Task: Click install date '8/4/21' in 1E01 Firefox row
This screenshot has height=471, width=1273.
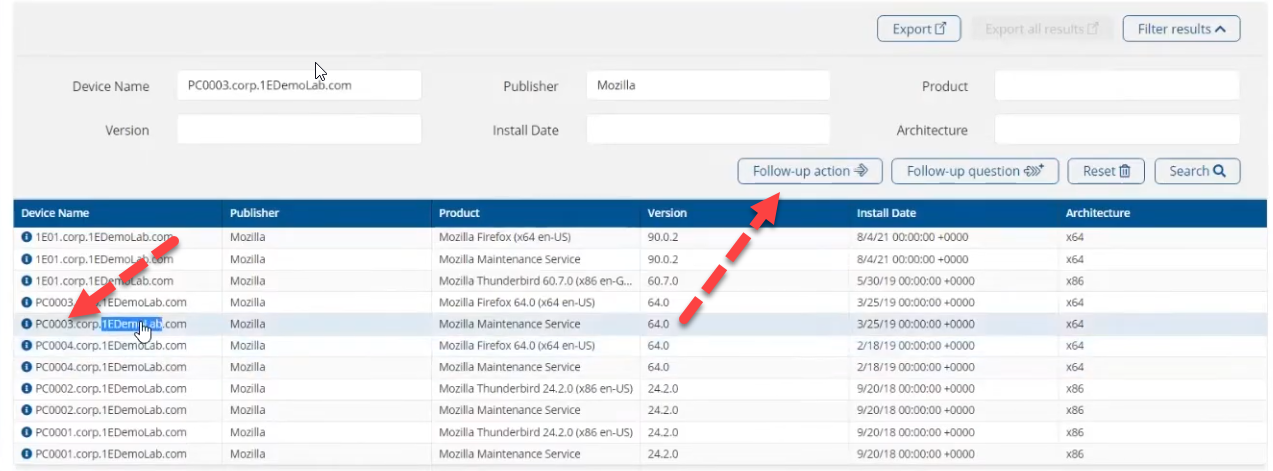Action: pos(912,238)
